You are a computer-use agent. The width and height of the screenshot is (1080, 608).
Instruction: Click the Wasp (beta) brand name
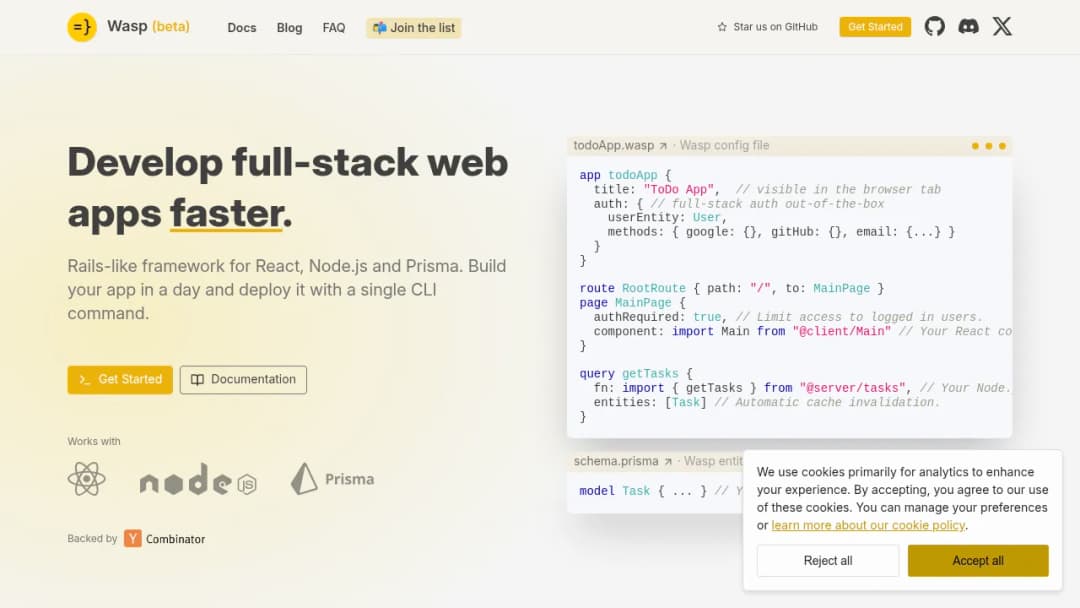coord(148,26)
